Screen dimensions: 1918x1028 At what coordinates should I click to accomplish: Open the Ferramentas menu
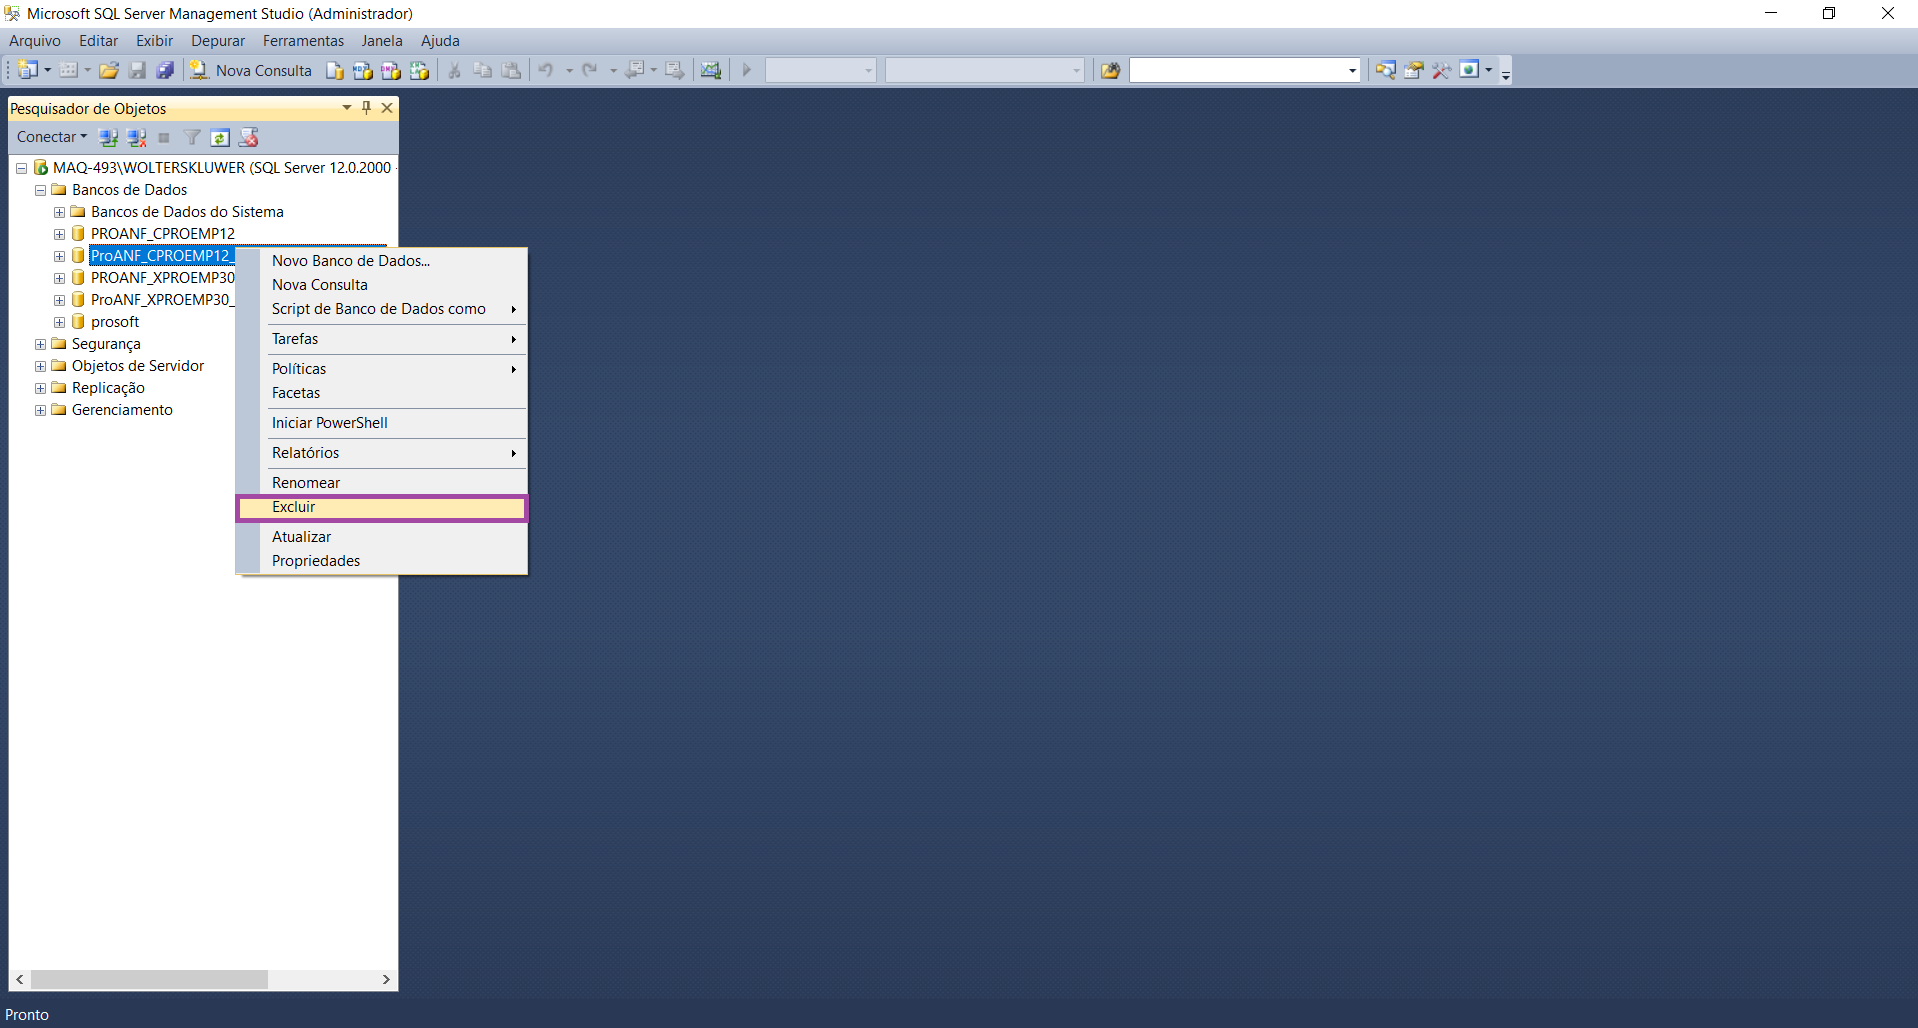303,41
